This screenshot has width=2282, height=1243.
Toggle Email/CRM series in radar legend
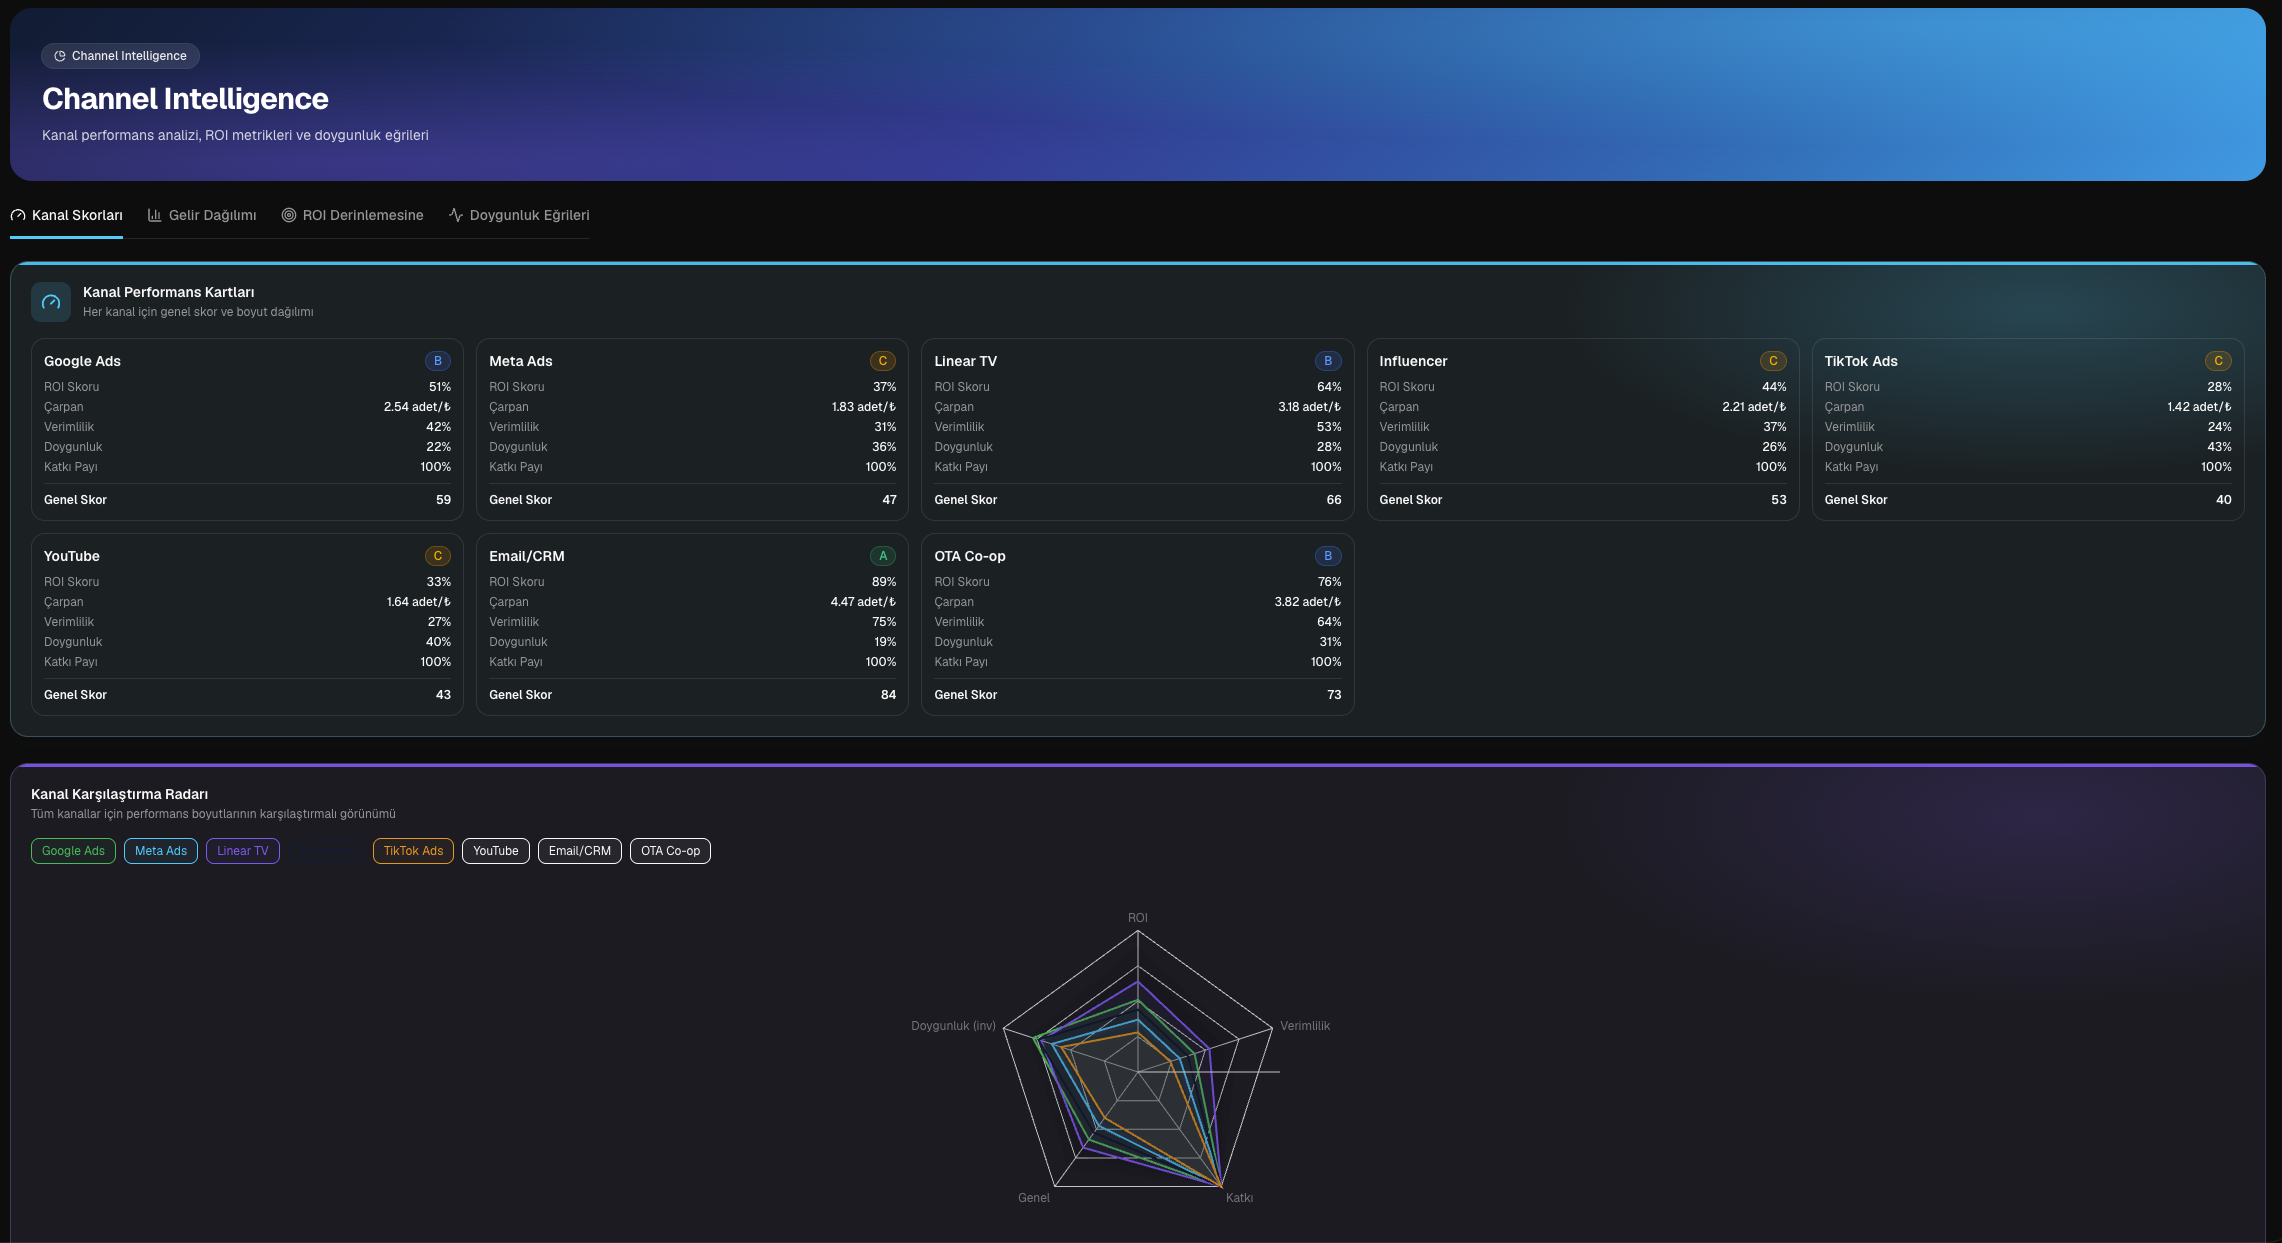pyautogui.click(x=580, y=851)
